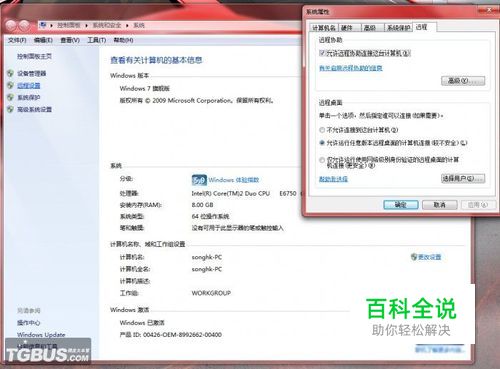Click the shield icon beside 高级系统设置

11,109
